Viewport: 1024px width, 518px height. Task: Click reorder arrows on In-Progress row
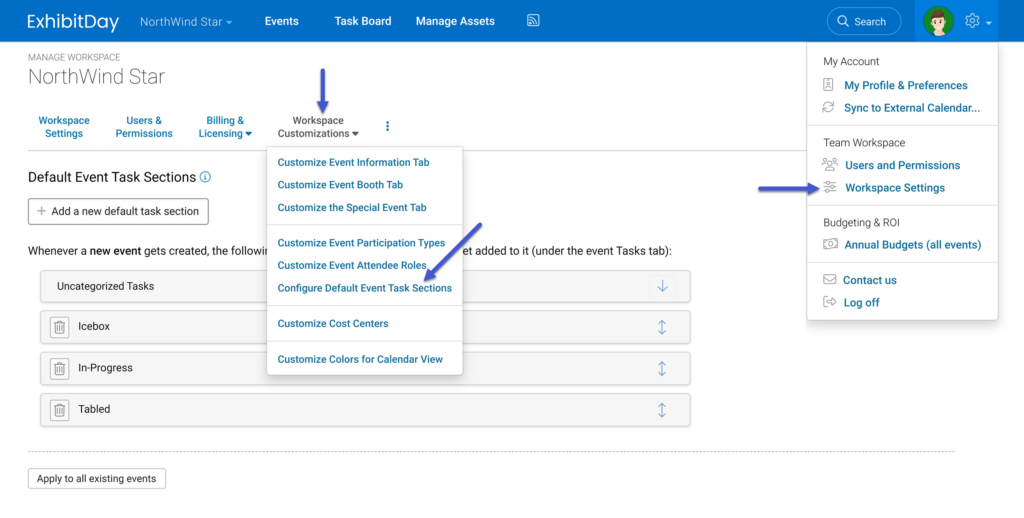tap(662, 368)
